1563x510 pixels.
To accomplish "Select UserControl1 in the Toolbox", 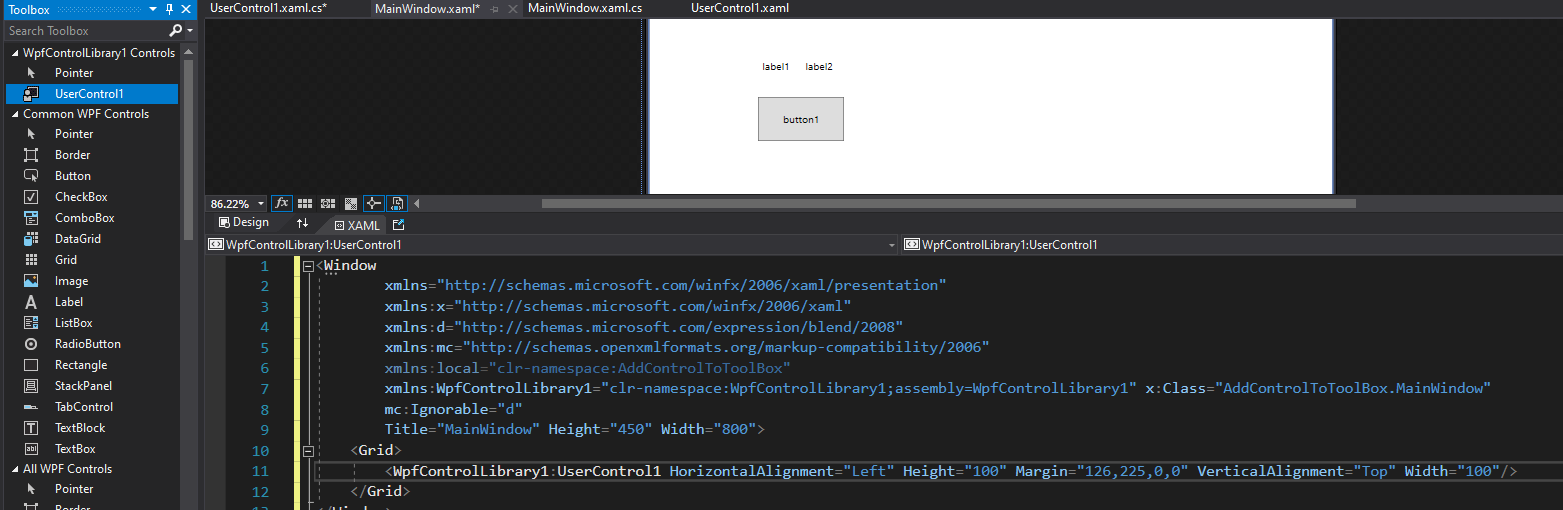I will pos(91,93).
